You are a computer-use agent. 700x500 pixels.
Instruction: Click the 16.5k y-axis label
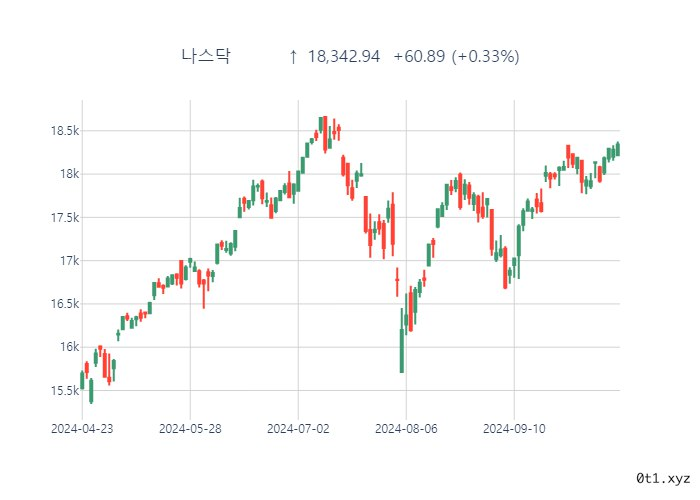click(x=65, y=304)
